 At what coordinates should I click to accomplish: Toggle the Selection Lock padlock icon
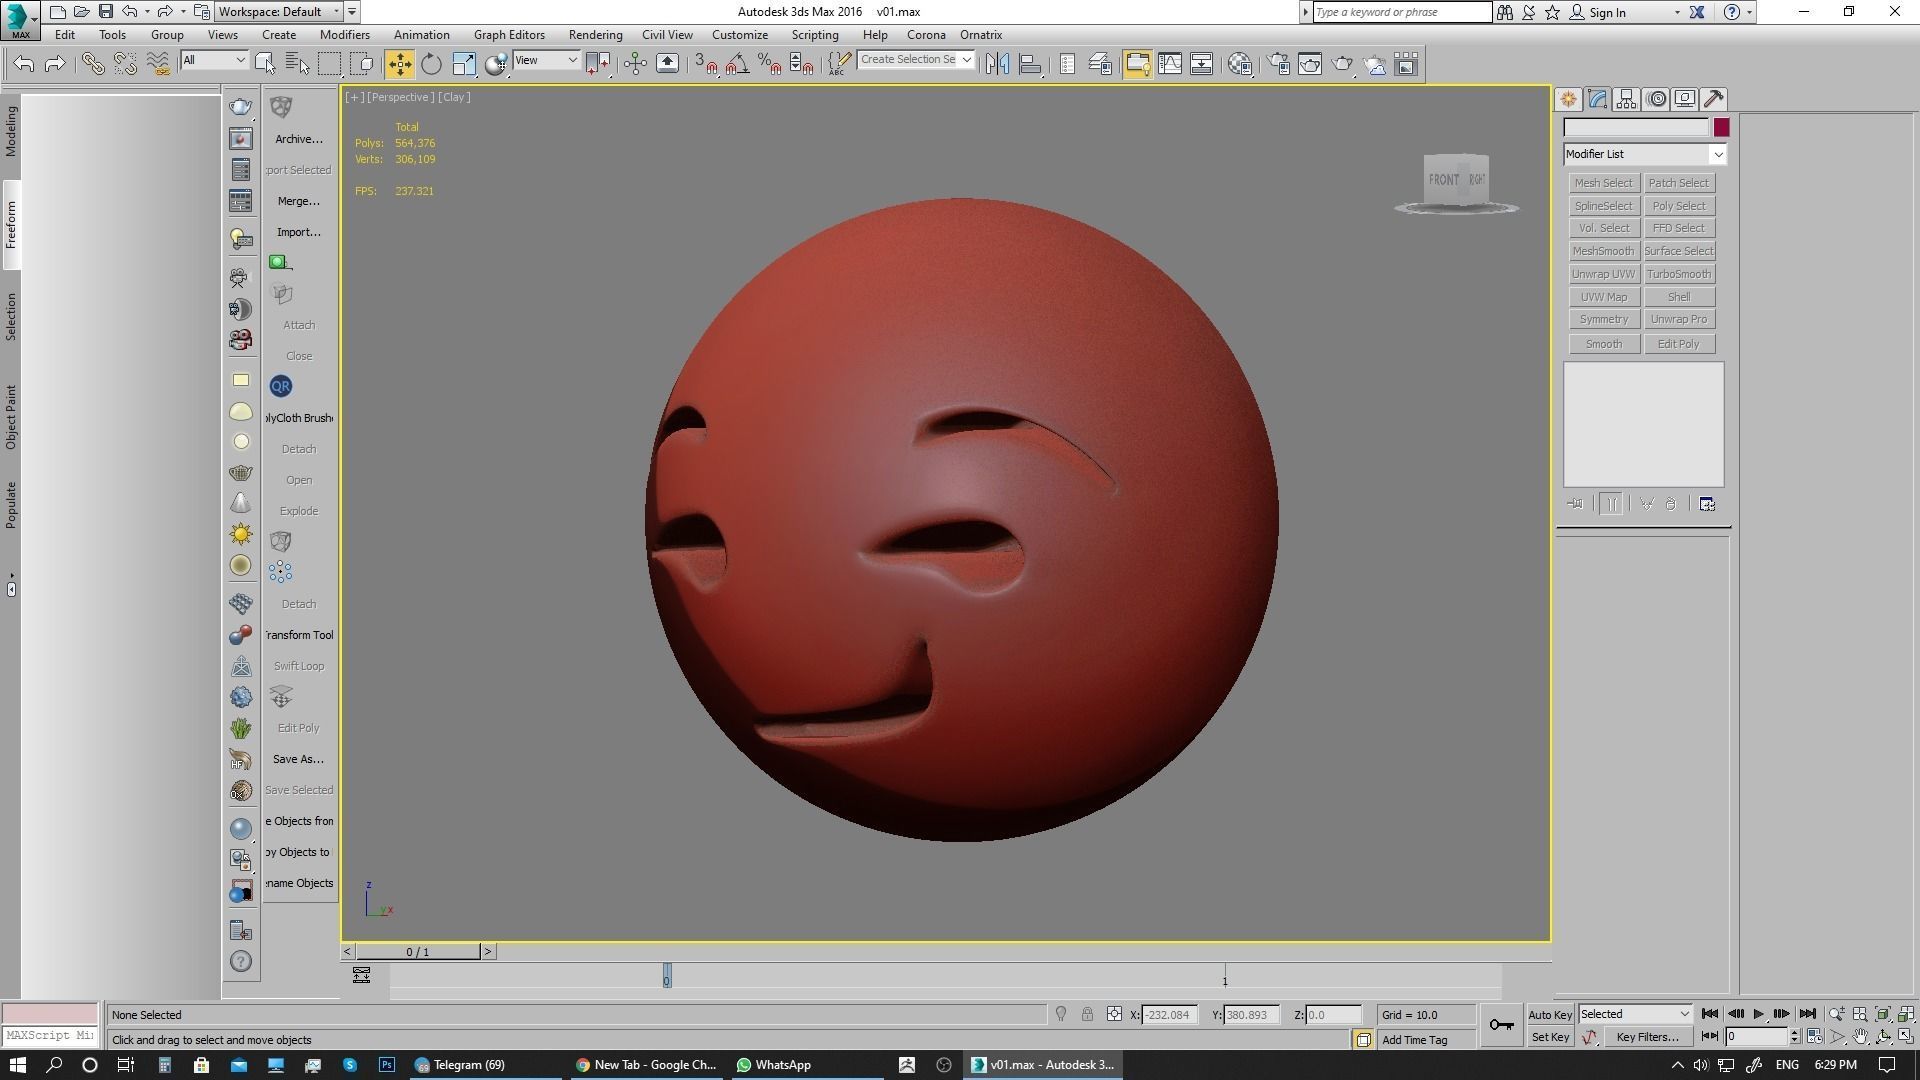click(x=1087, y=1015)
